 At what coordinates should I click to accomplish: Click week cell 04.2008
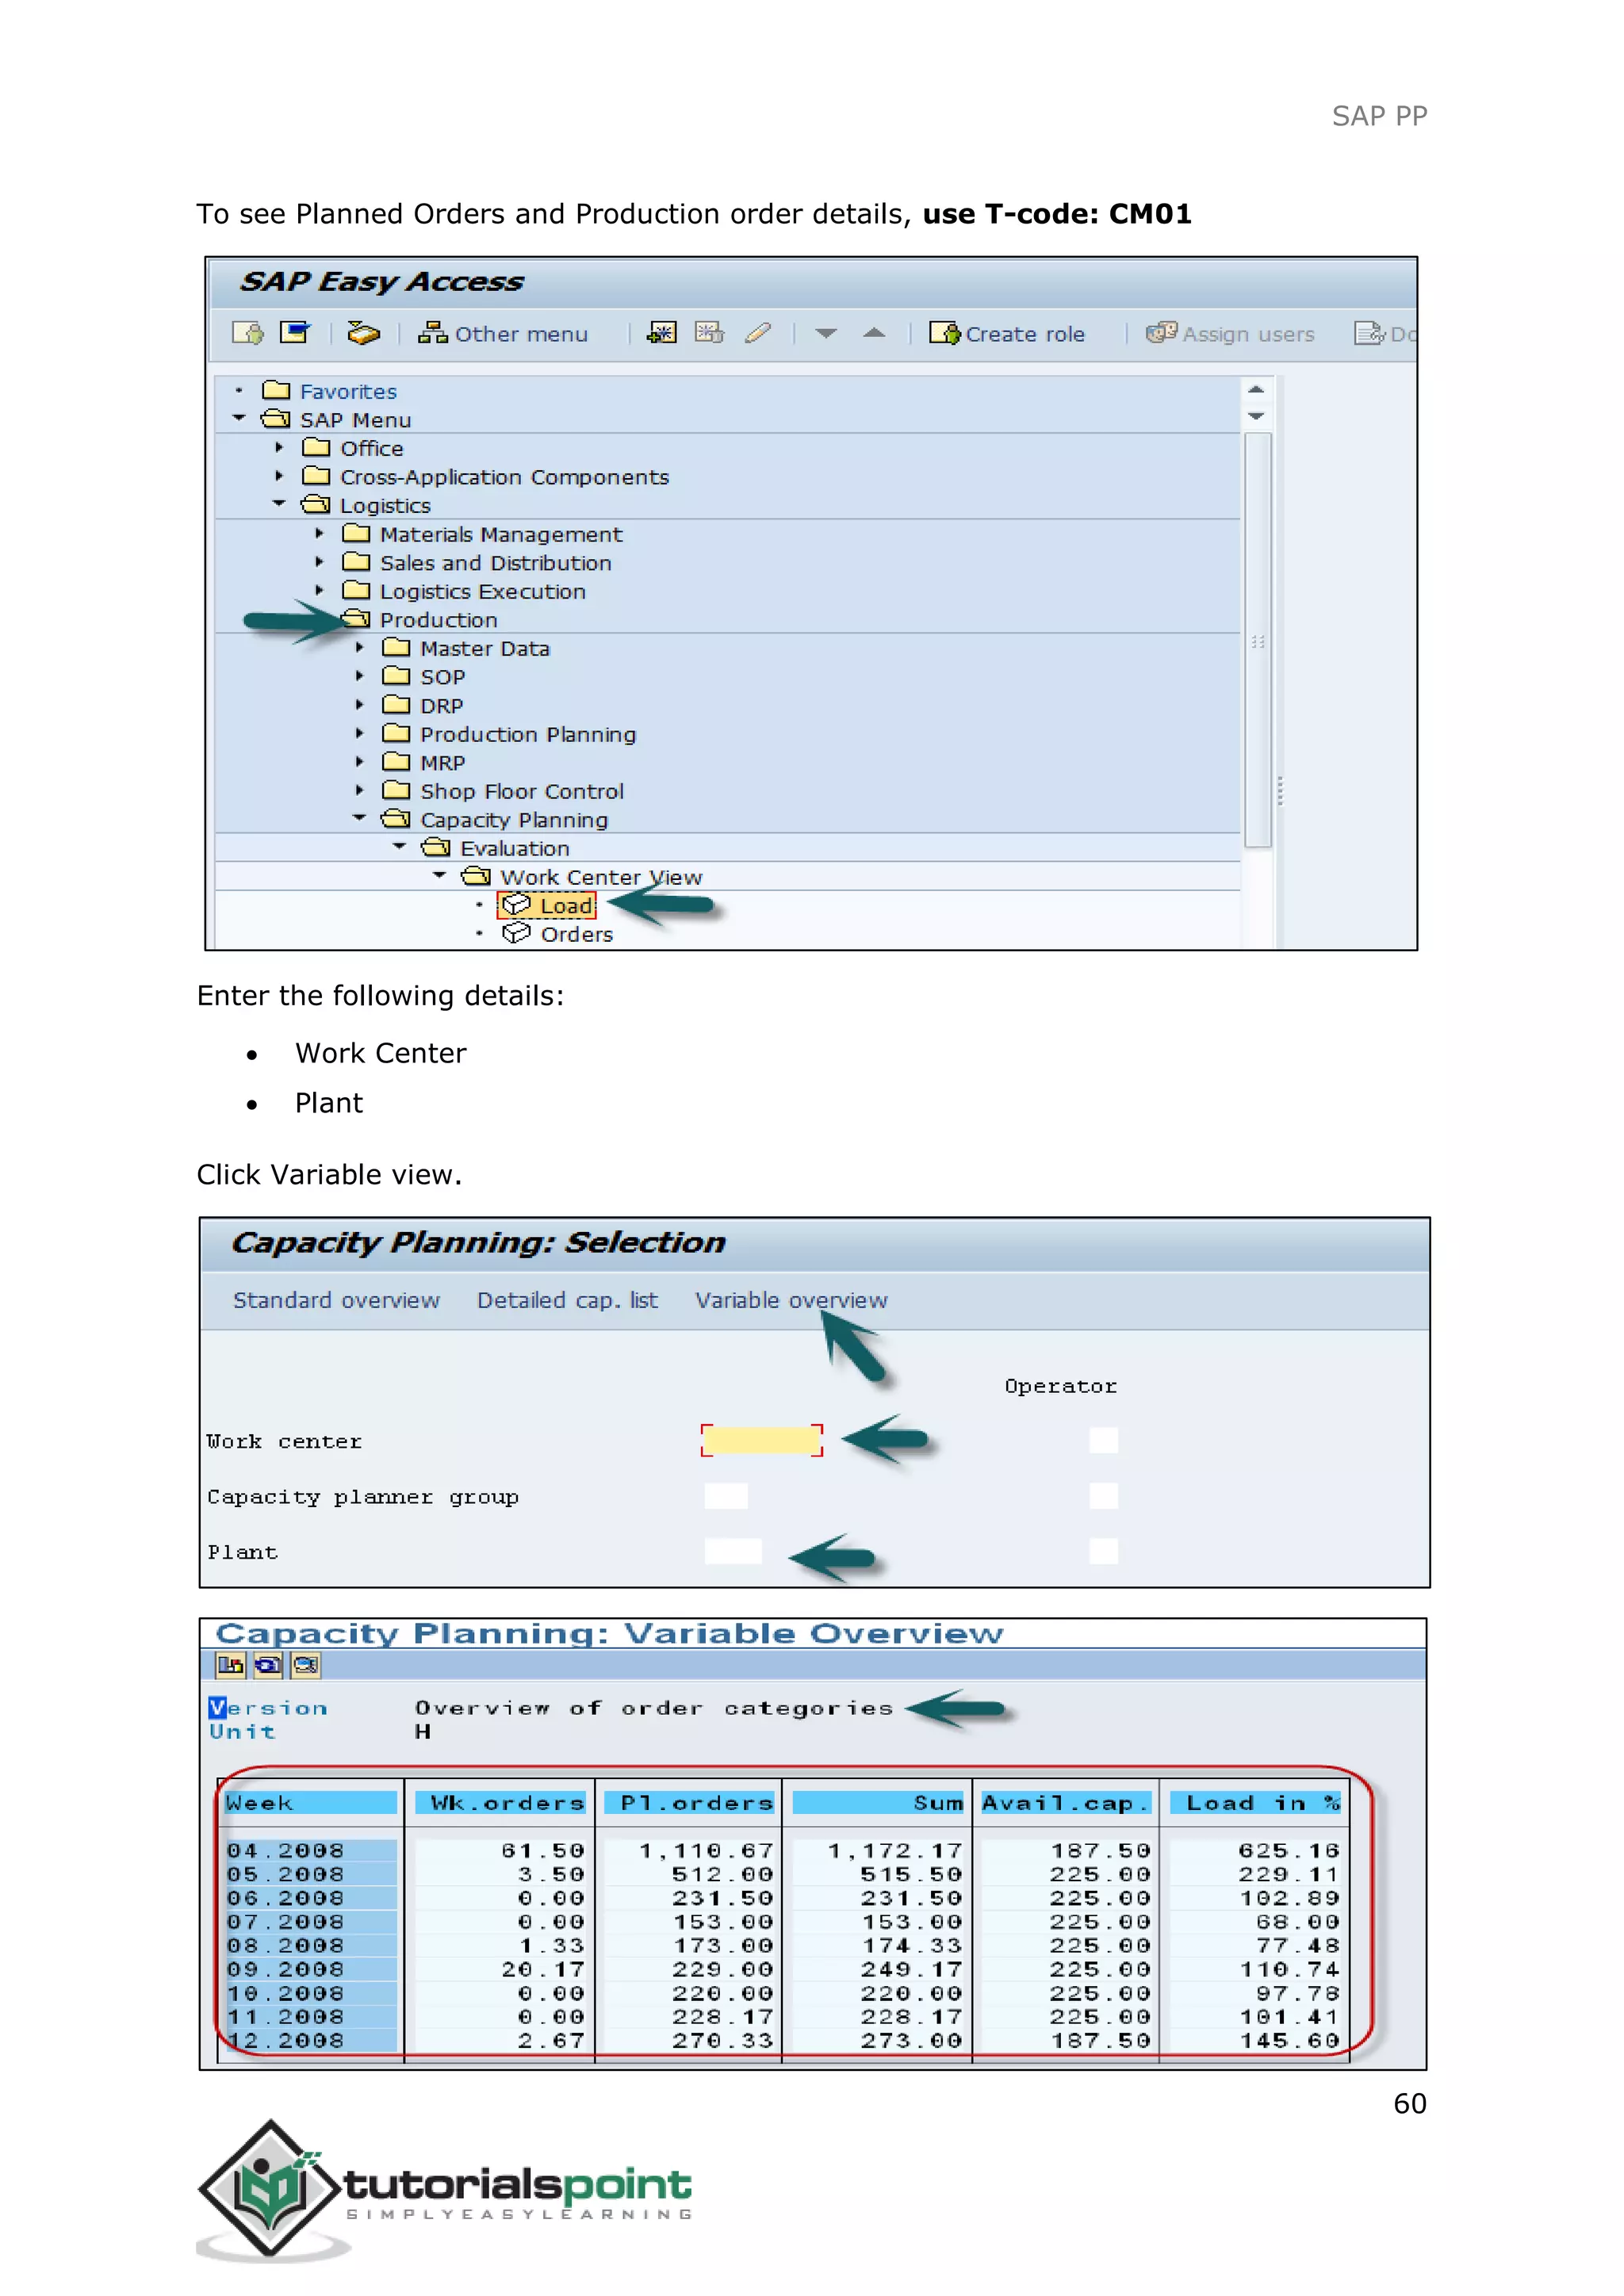tap(310, 1851)
